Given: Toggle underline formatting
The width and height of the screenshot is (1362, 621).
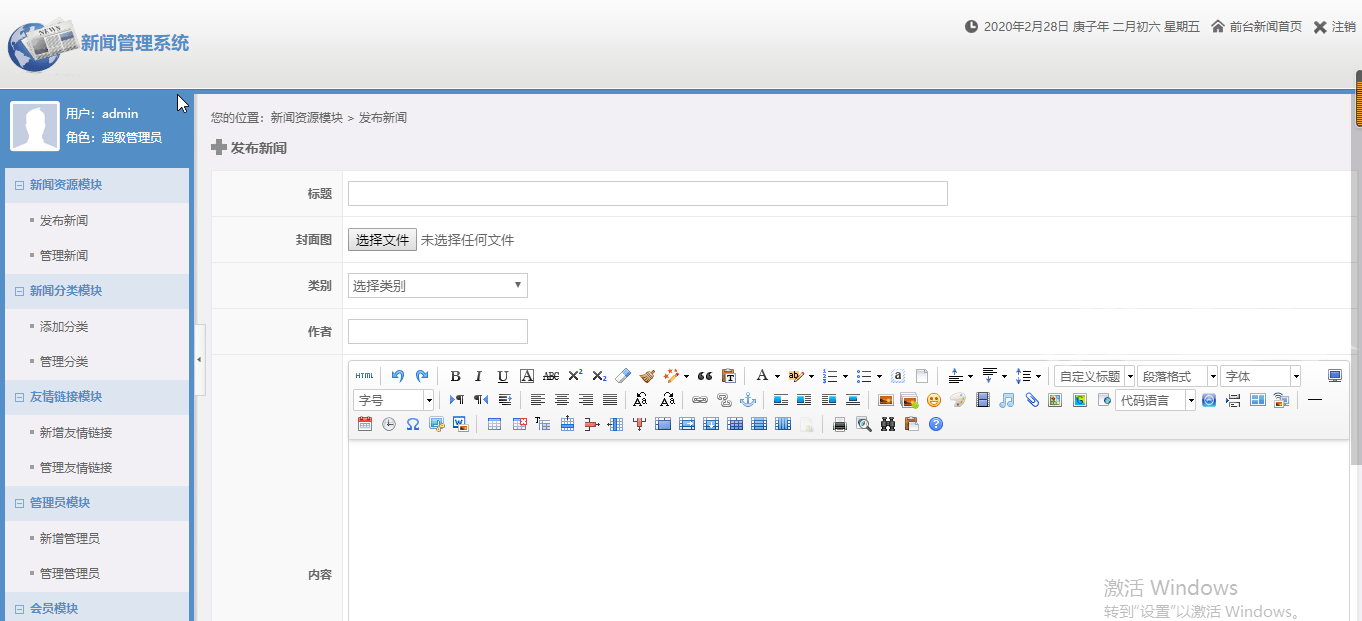Looking at the screenshot, I should point(503,376).
